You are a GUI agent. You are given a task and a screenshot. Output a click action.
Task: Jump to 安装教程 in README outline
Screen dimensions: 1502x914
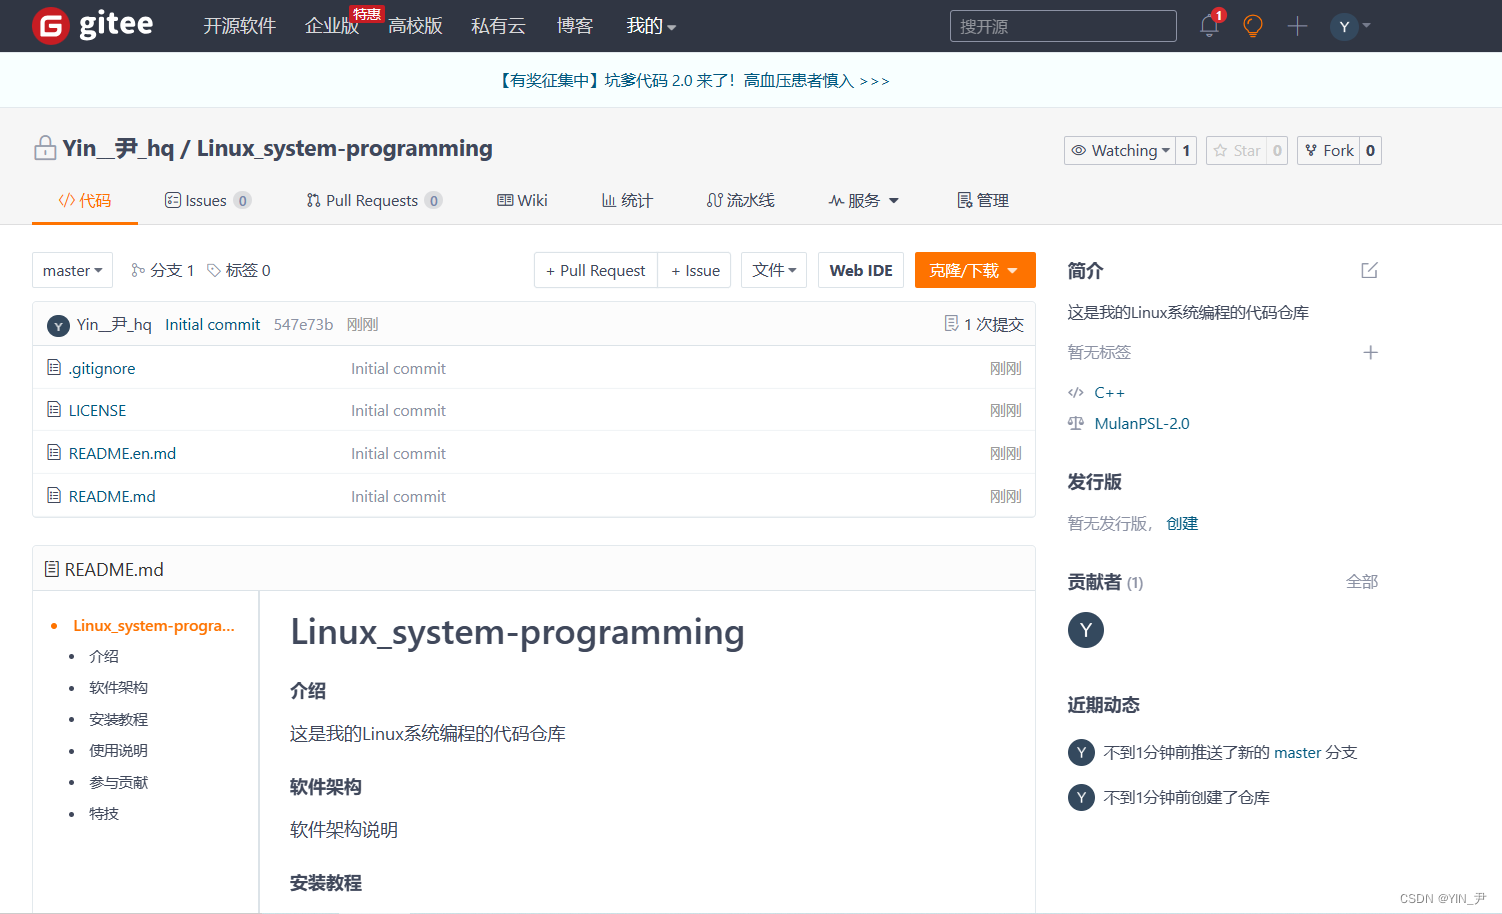(118, 719)
